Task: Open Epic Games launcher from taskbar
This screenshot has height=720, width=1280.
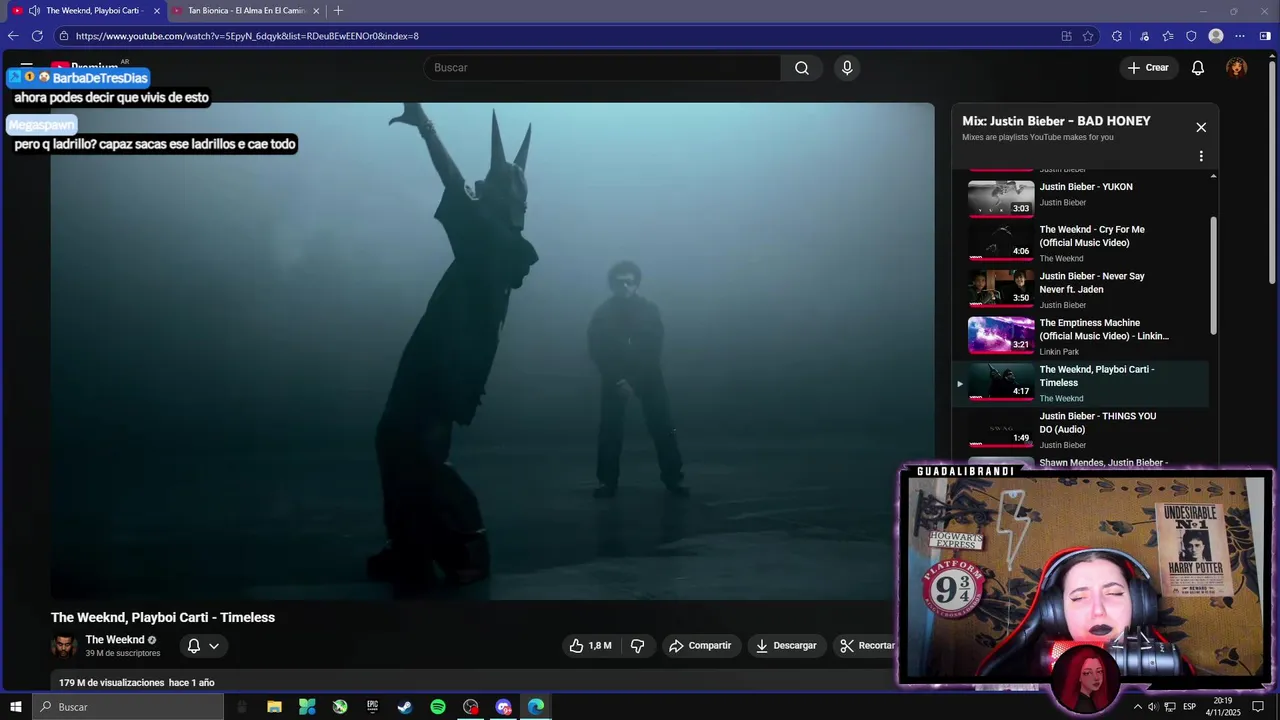Action: [373, 707]
